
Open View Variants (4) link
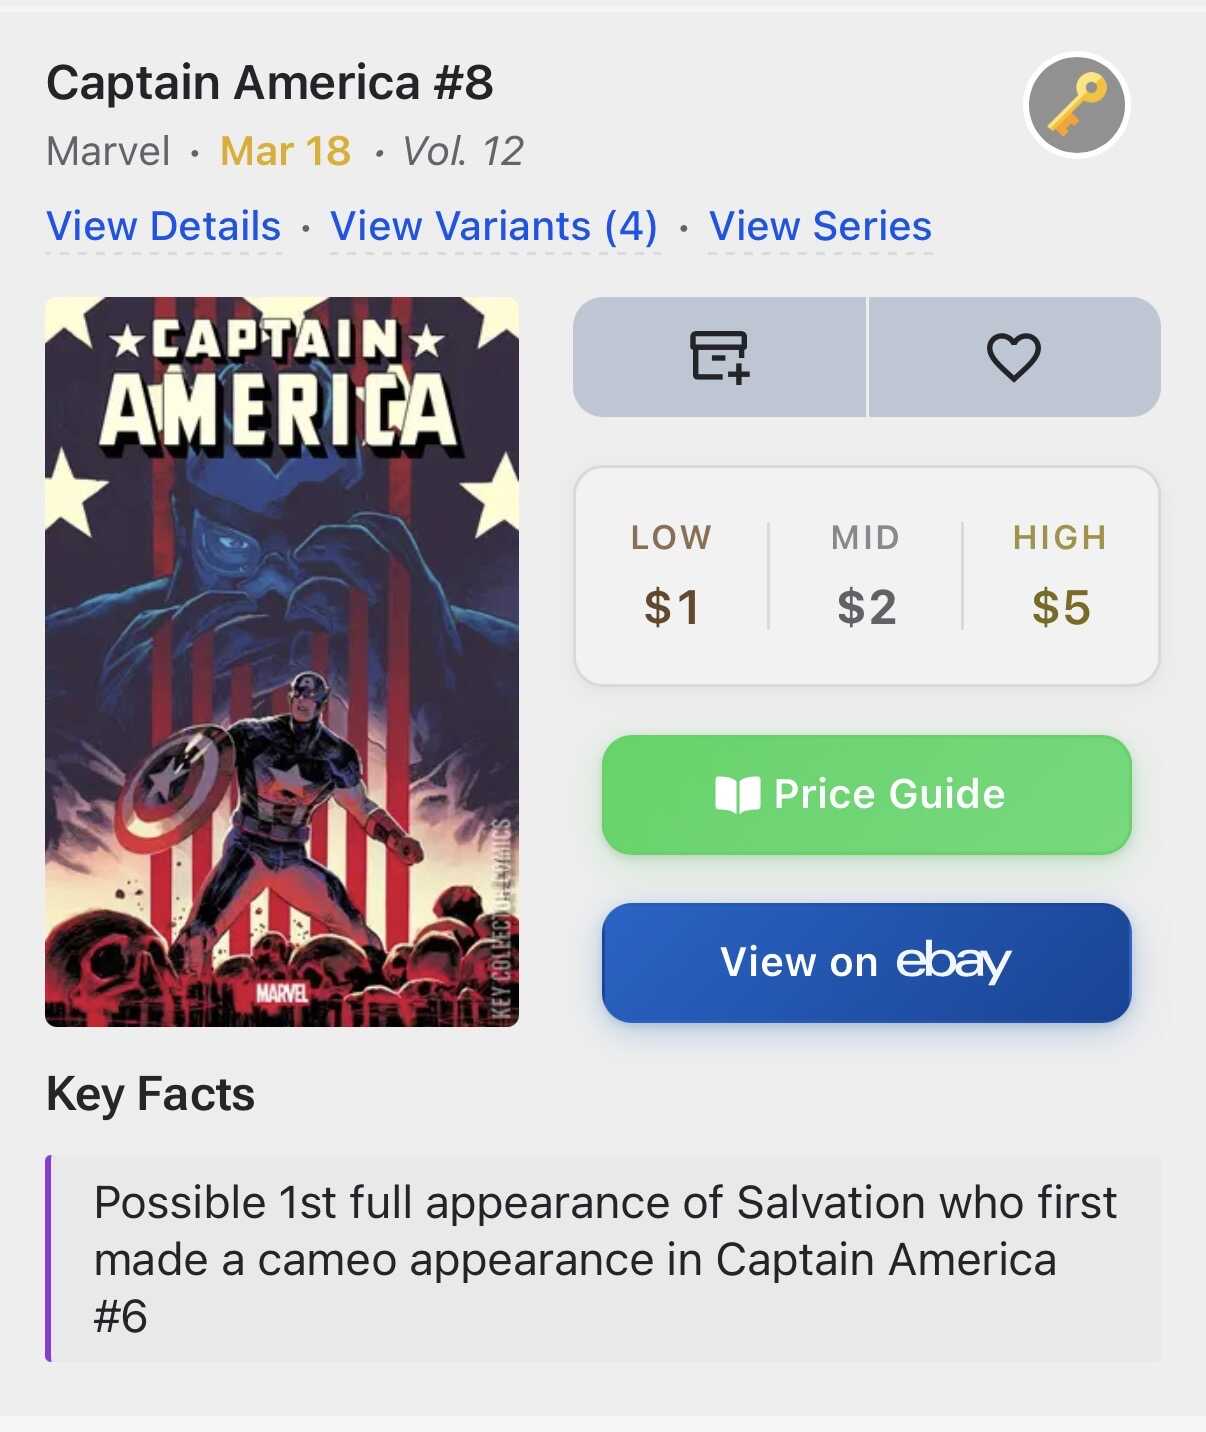494,227
